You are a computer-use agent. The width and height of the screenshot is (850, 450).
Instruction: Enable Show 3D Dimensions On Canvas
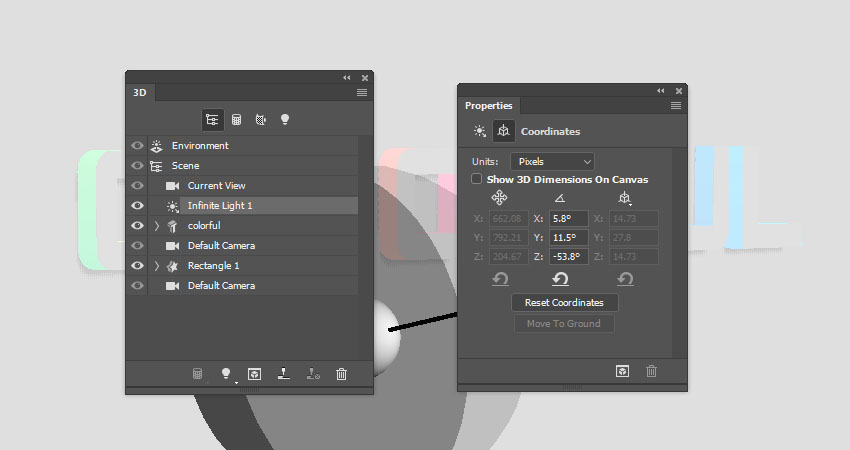coord(476,179)
